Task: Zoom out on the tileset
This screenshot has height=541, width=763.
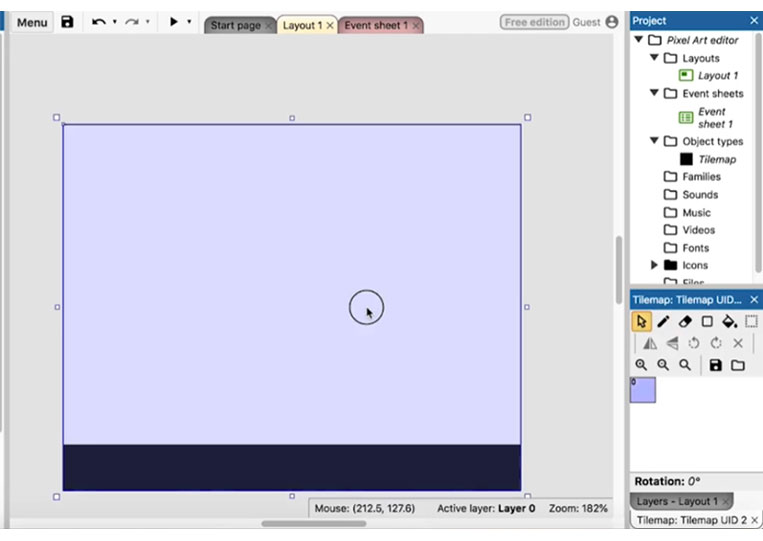Action: [x=663, y=365]
